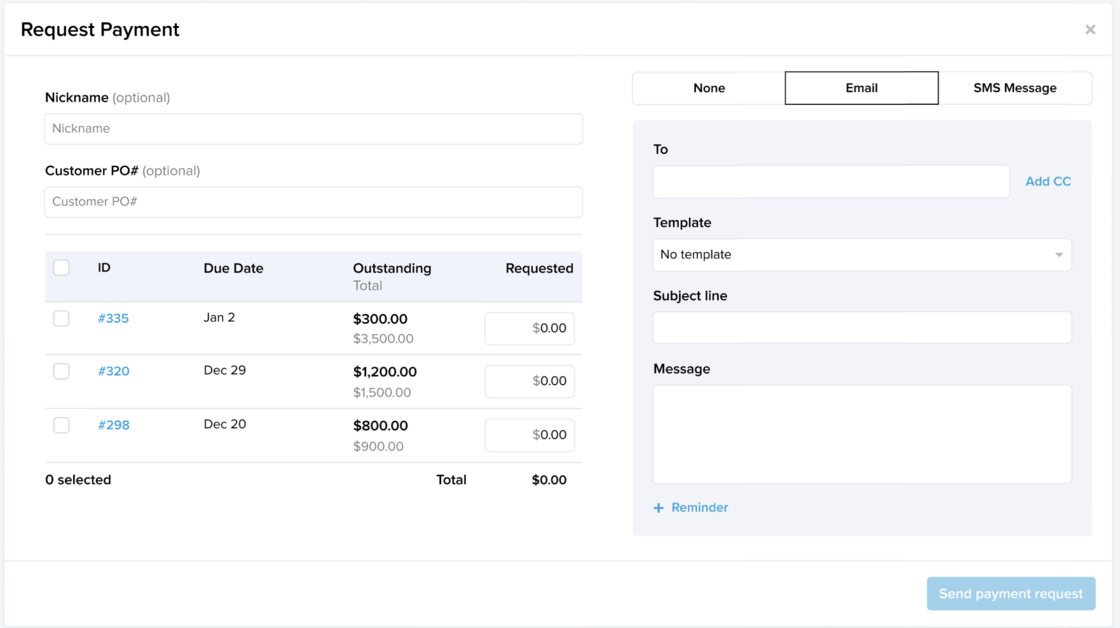Choose the SMS Message tab
Screen dimensions: 1120x628
pos(1014,88)
